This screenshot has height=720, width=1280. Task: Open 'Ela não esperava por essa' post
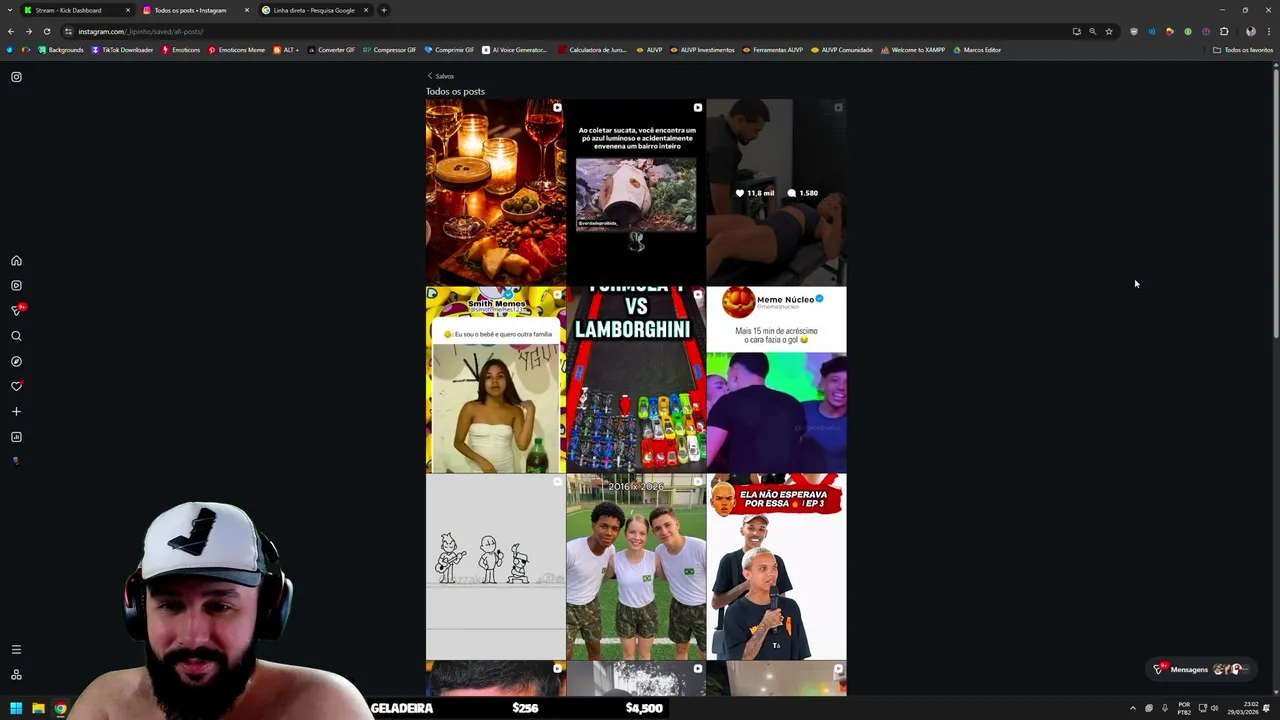776,567
